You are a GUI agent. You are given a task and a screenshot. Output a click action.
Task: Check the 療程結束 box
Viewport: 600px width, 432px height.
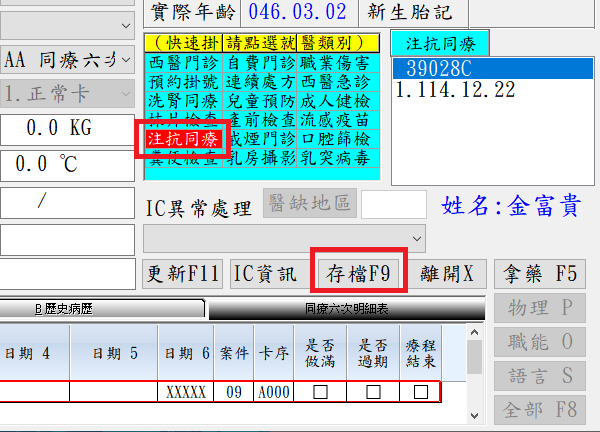coord(420,392)
